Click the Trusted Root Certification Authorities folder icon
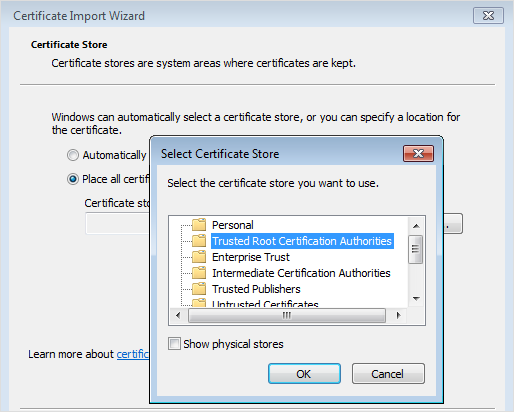514x412 pixels. (x=199, y=241)
